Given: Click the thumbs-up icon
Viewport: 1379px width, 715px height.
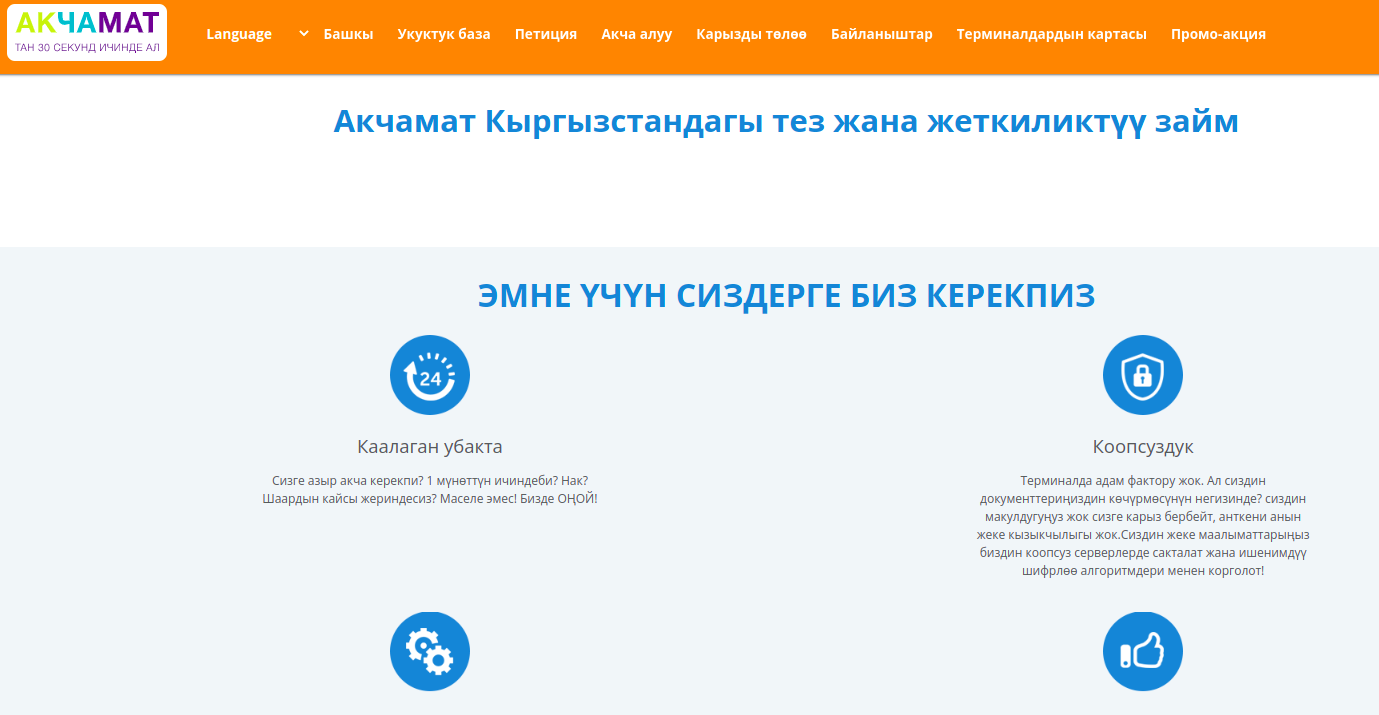Looking at the screenshot, I should 1142,651.
